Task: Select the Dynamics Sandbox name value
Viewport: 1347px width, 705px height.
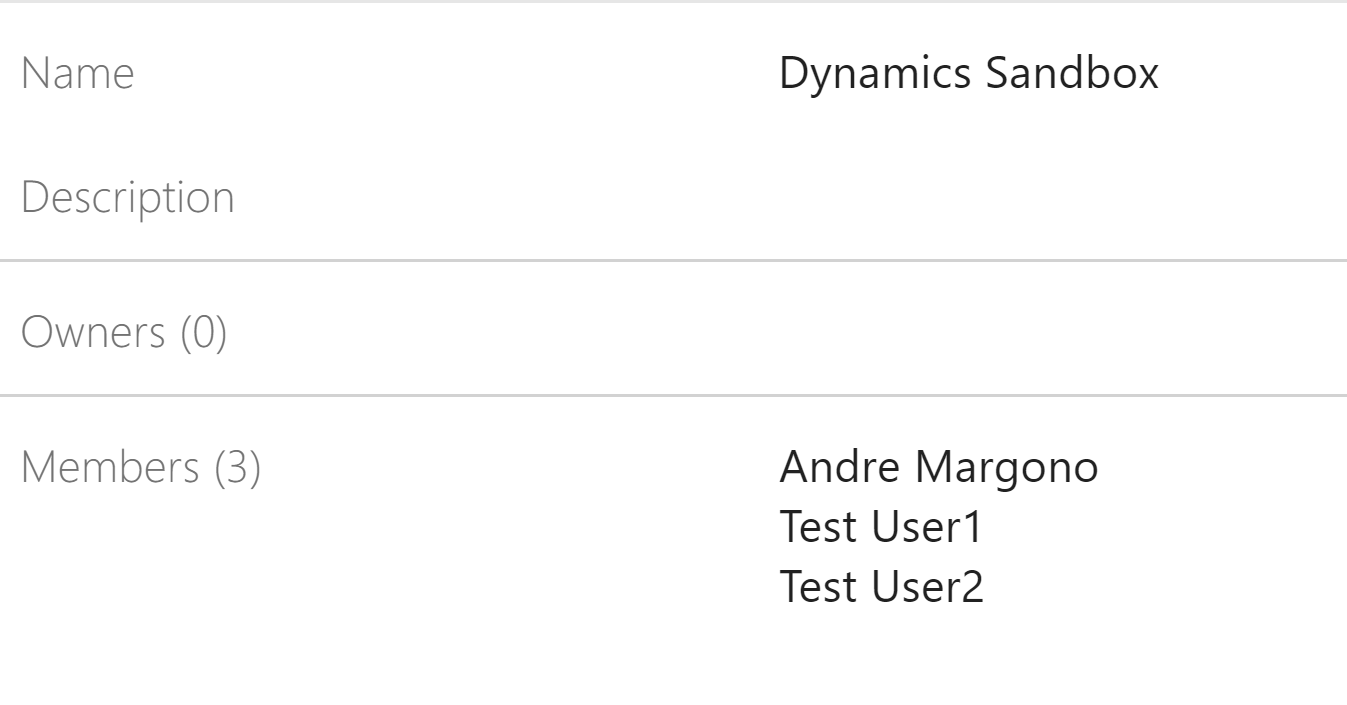Action: point(968,74)
